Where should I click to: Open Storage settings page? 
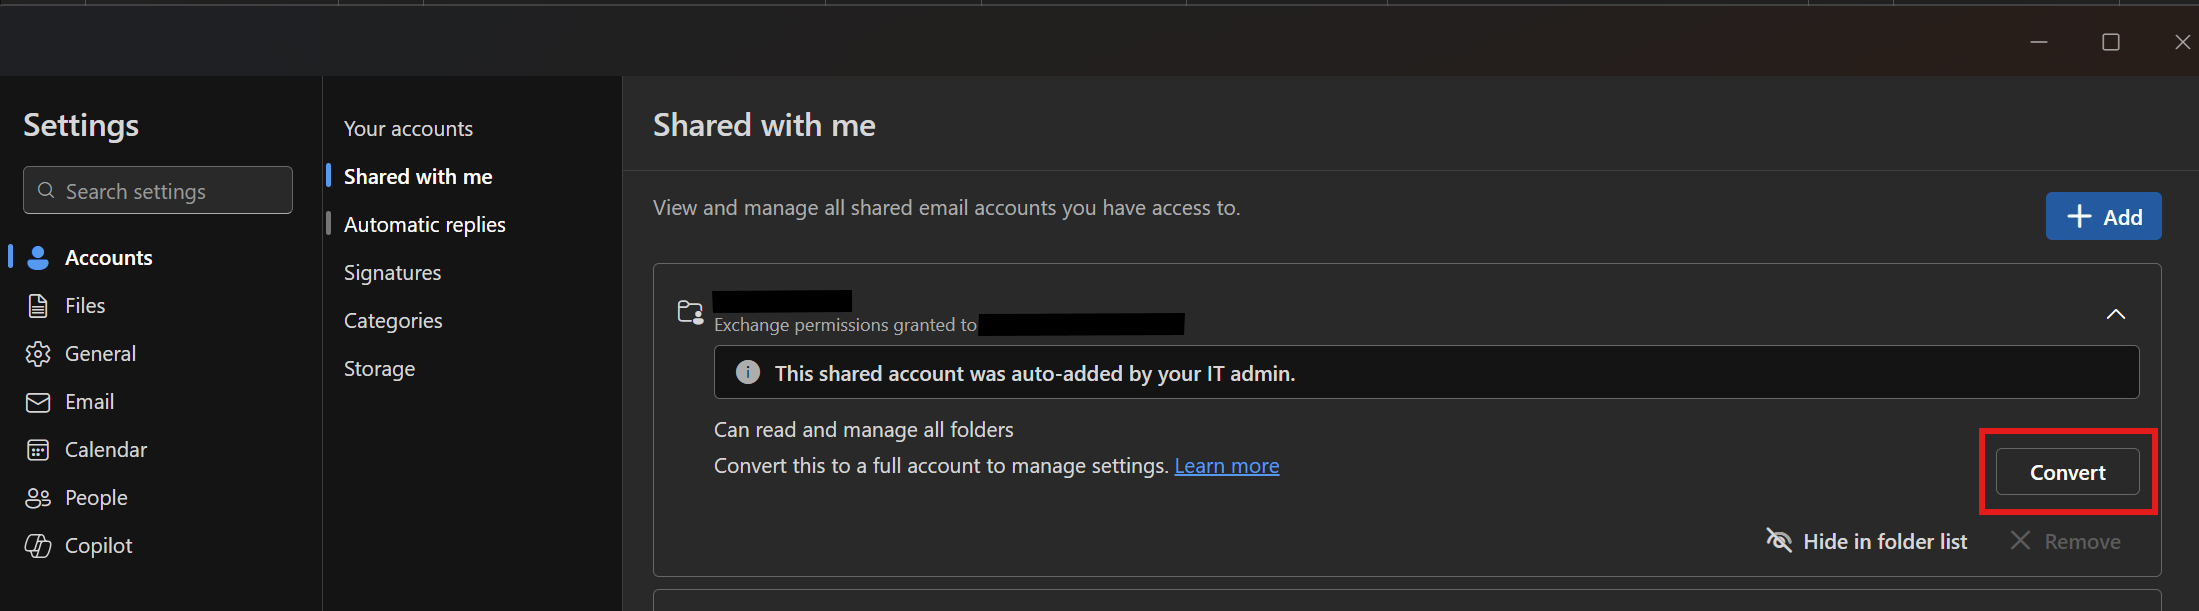coord(379,368)
